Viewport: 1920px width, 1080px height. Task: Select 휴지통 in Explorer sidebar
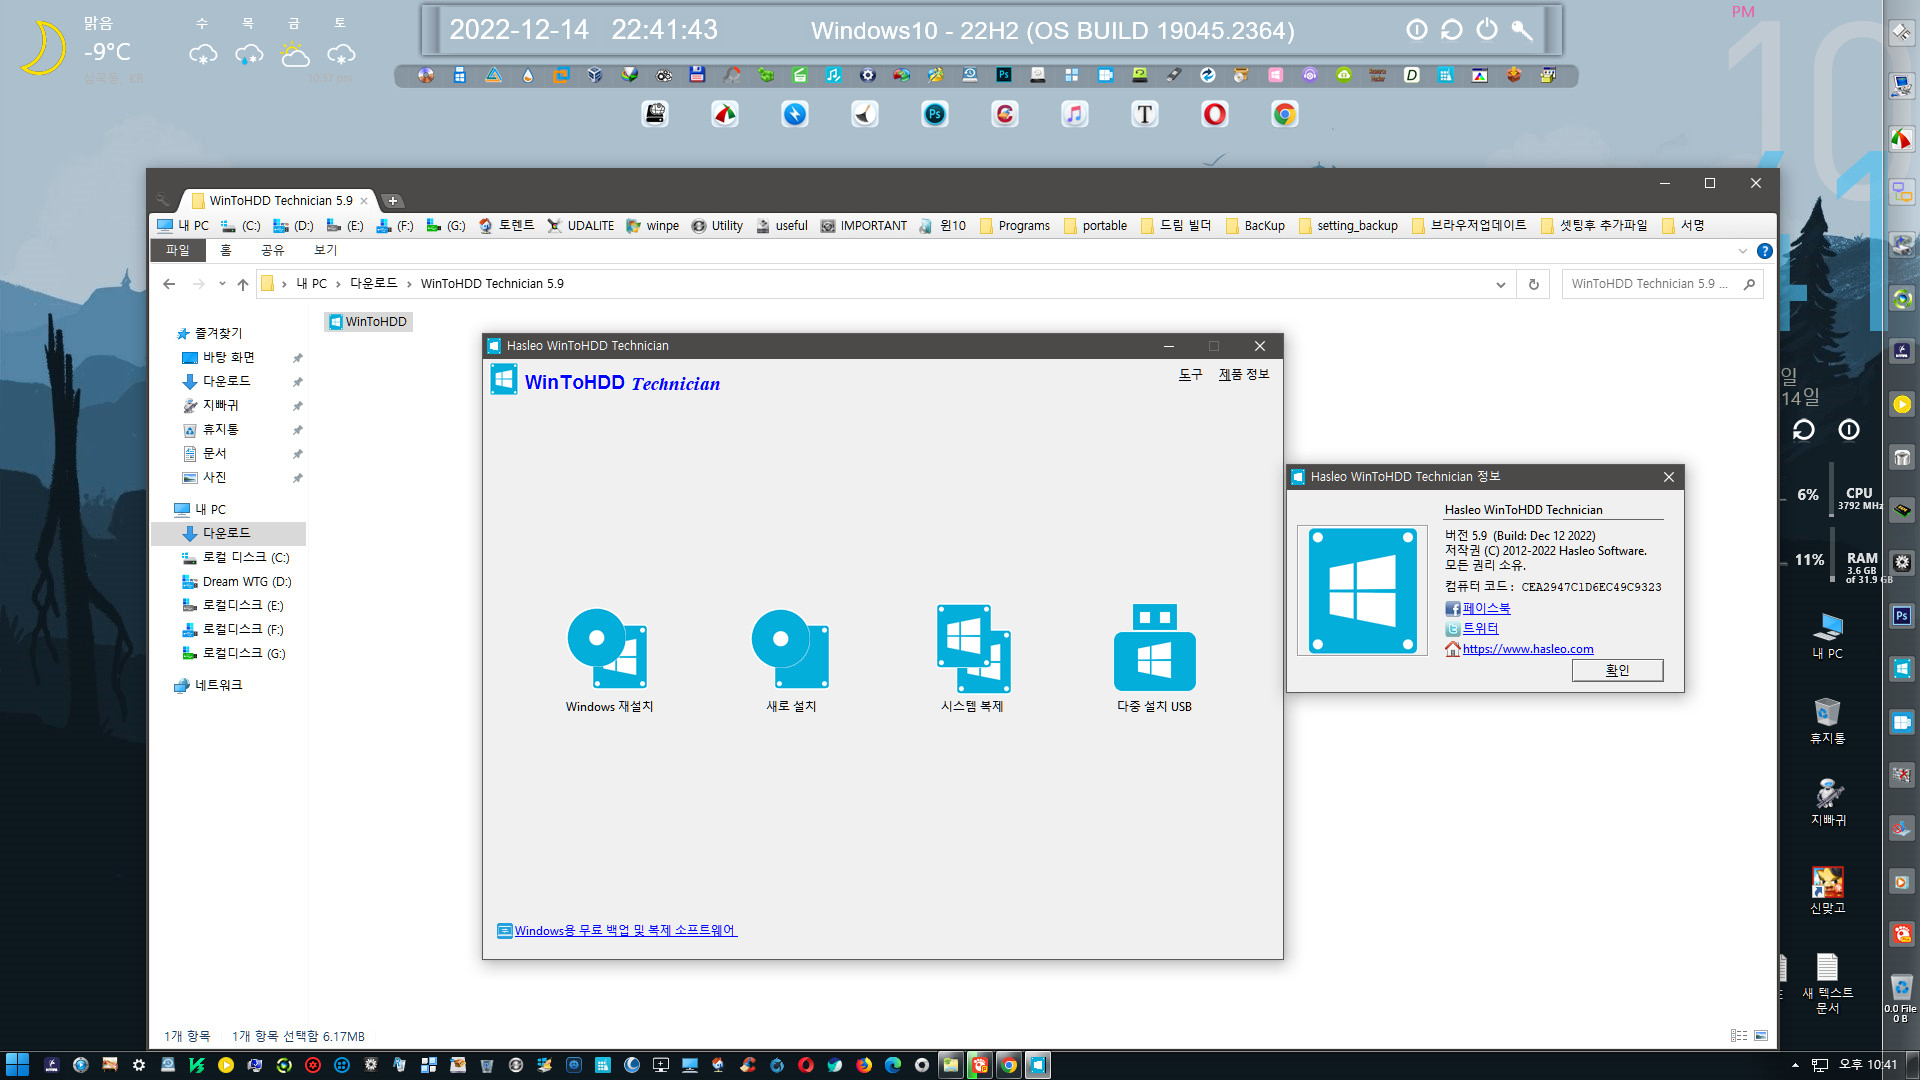point(220,429)
